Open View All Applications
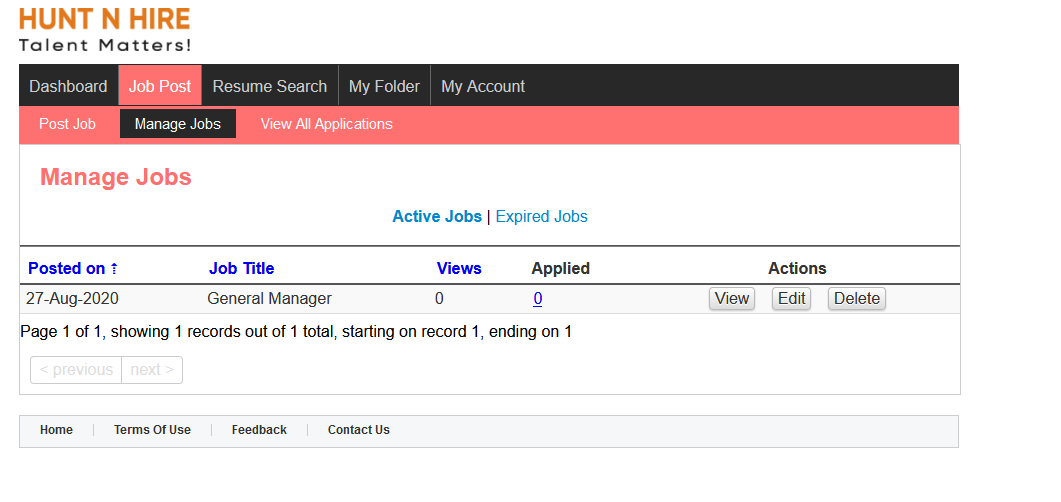The height and width of the screenshot is (502, 1061). click(326, 124)
